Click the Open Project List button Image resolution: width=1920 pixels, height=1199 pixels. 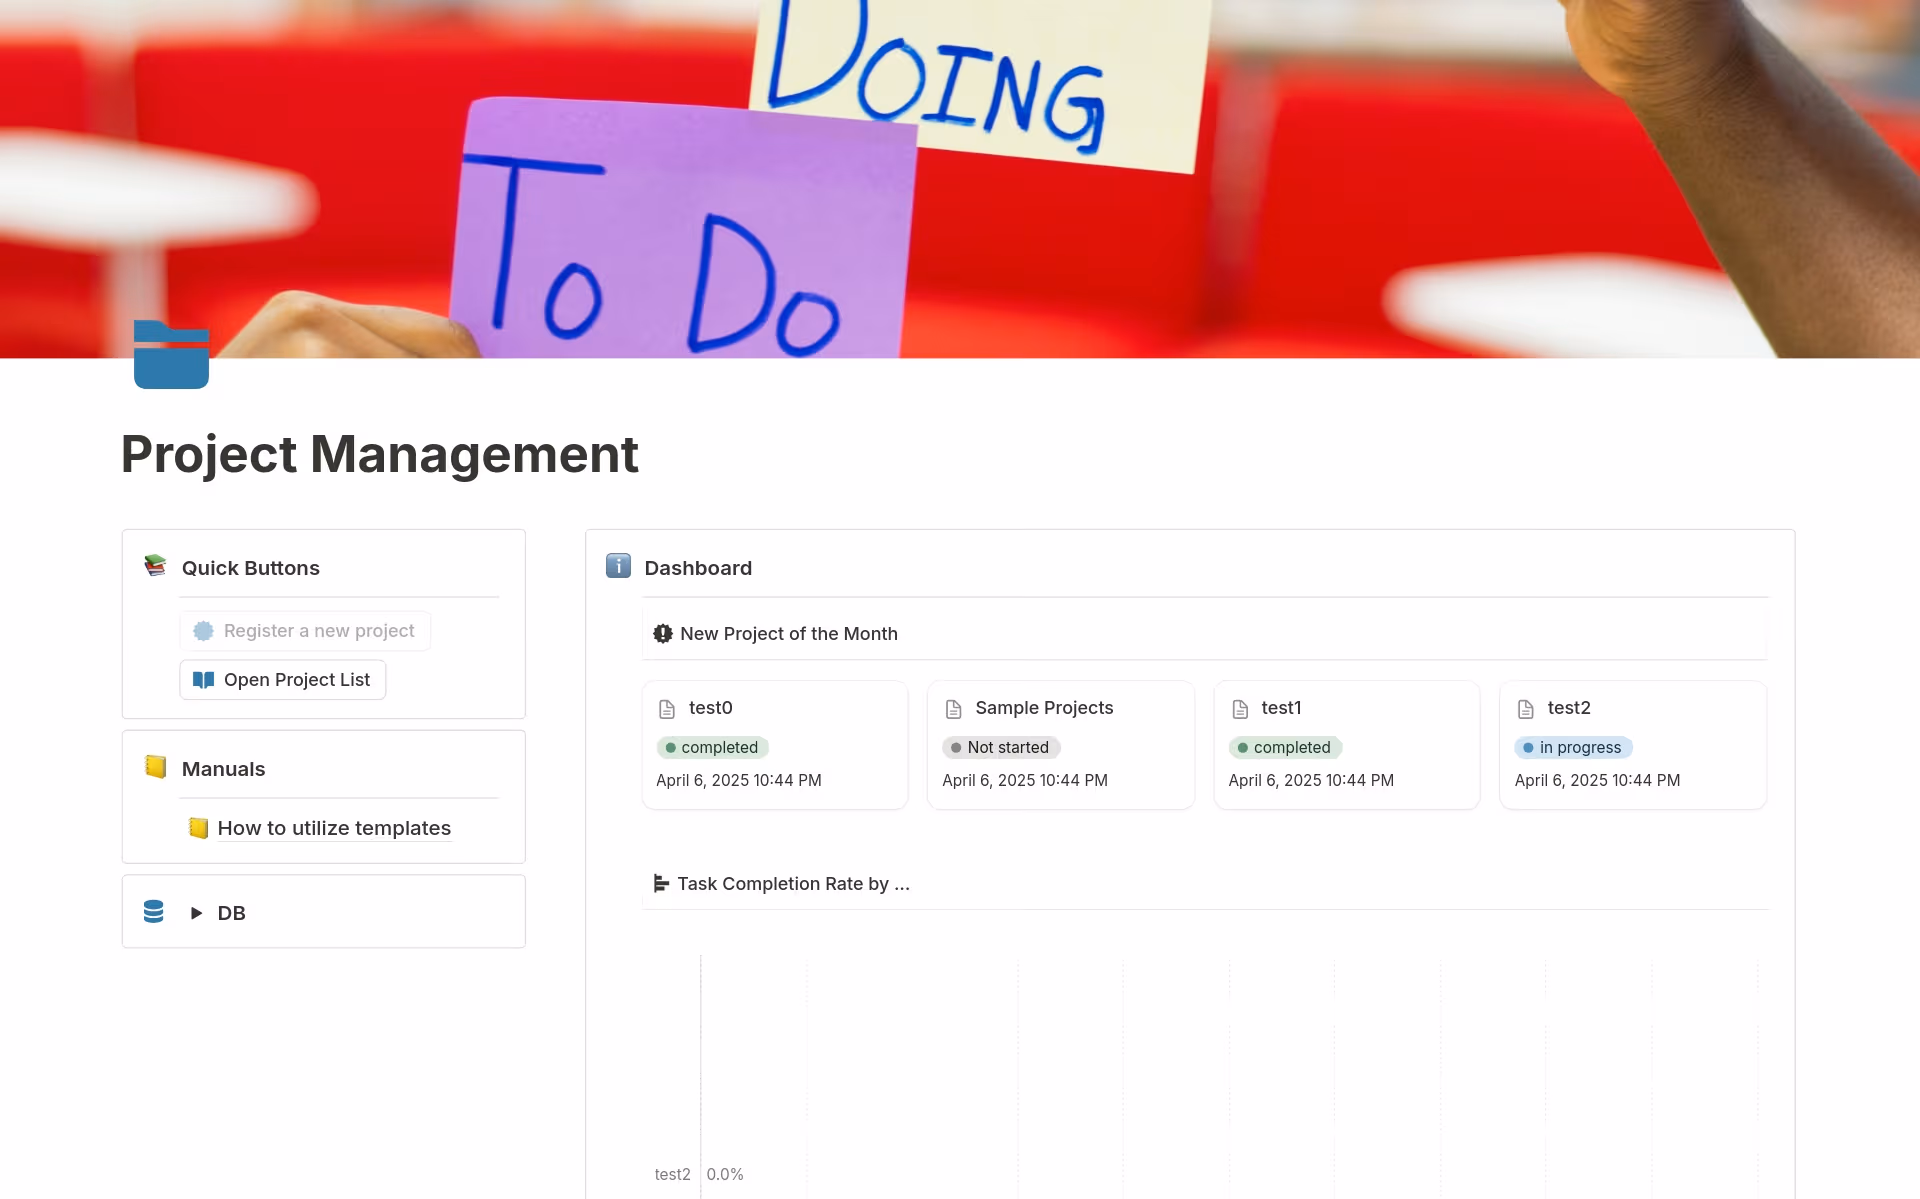pyautogui.click(x=282, y=679)
